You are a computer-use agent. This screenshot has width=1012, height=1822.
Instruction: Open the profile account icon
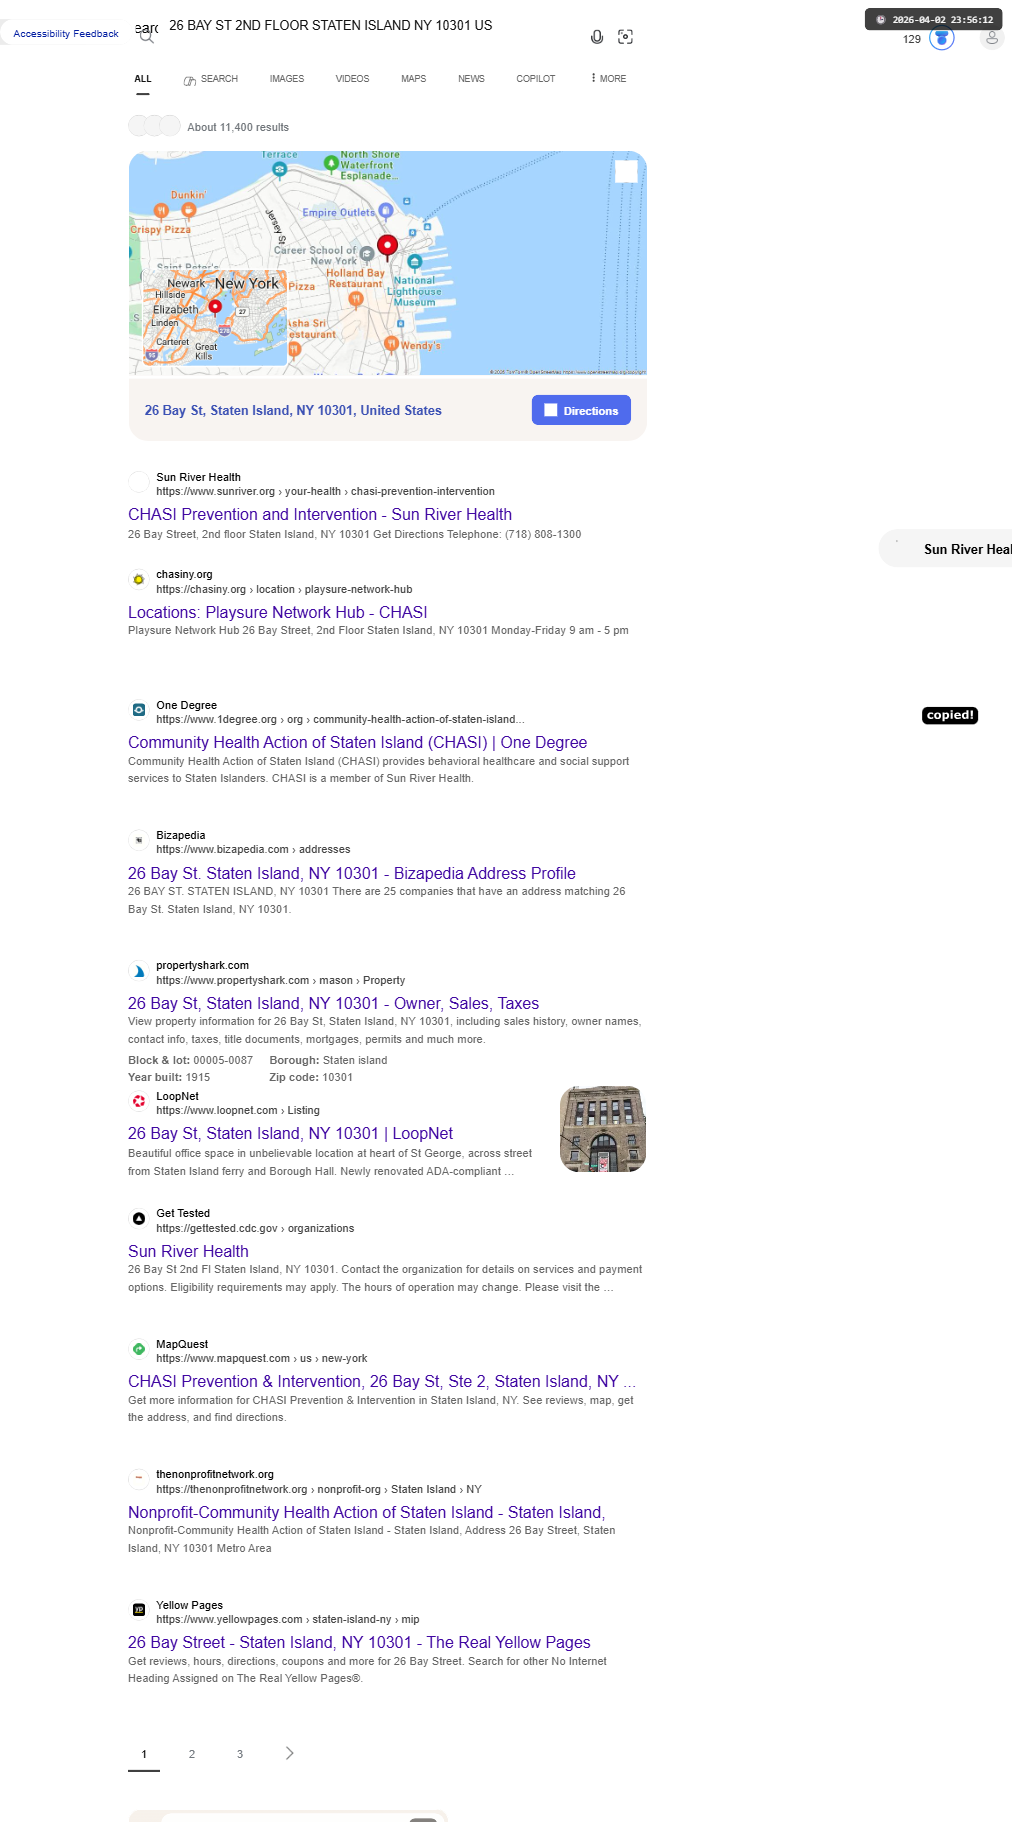coord(992,38)
